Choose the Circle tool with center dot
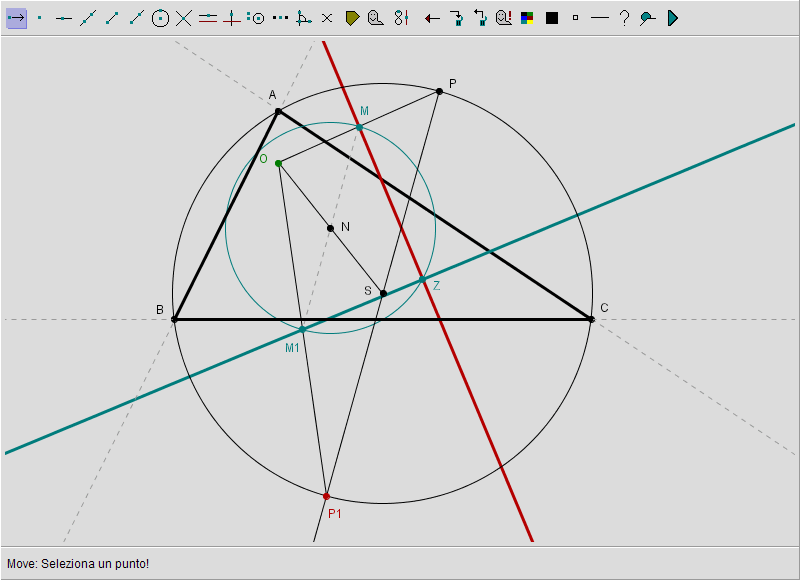This screenshot has height=580, width=800. [x=160, y=18]
